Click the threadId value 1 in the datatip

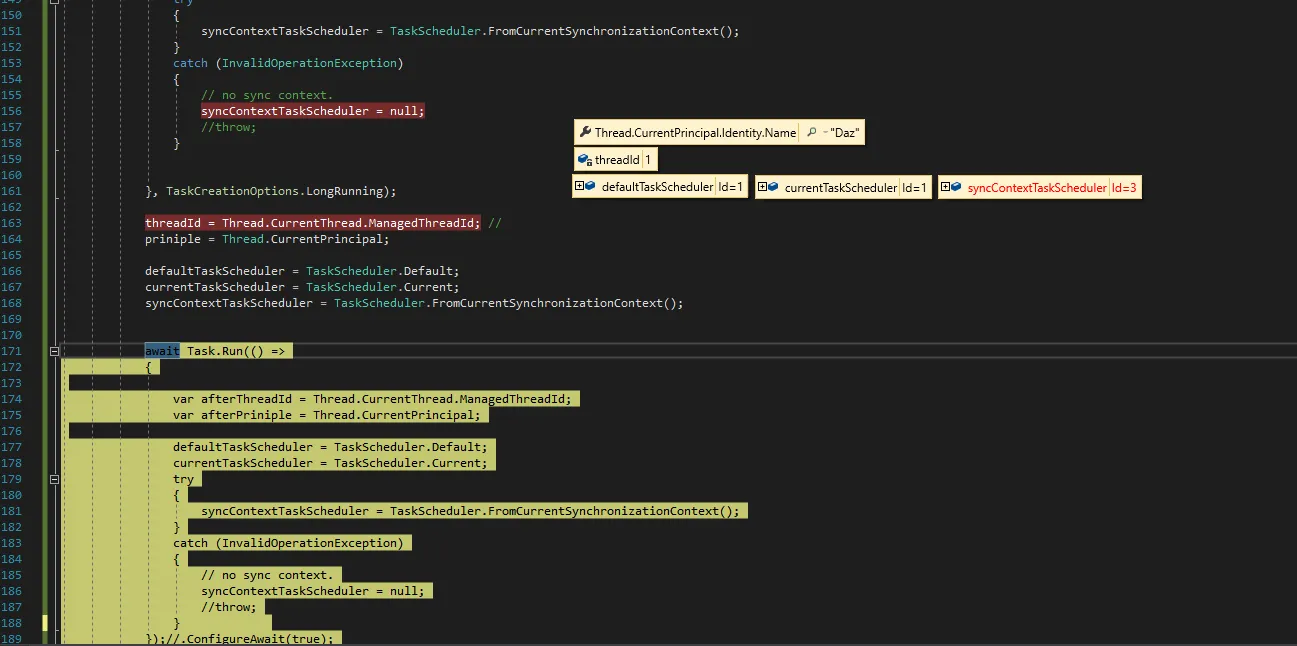click(x=648, y=160)
